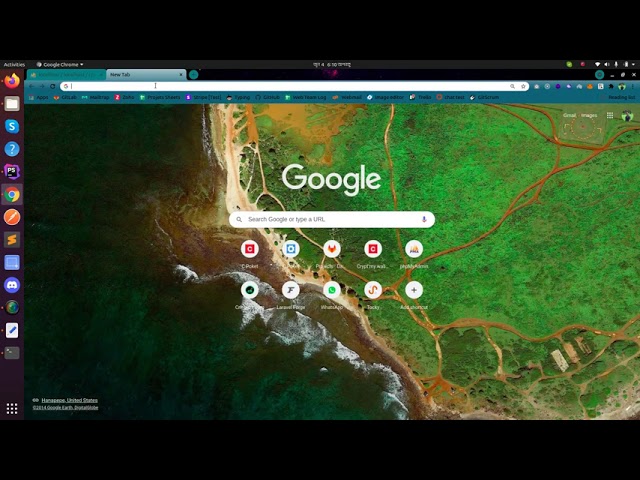Launch Sublime Text from the dock
The image size is (640, 480).
12,240
